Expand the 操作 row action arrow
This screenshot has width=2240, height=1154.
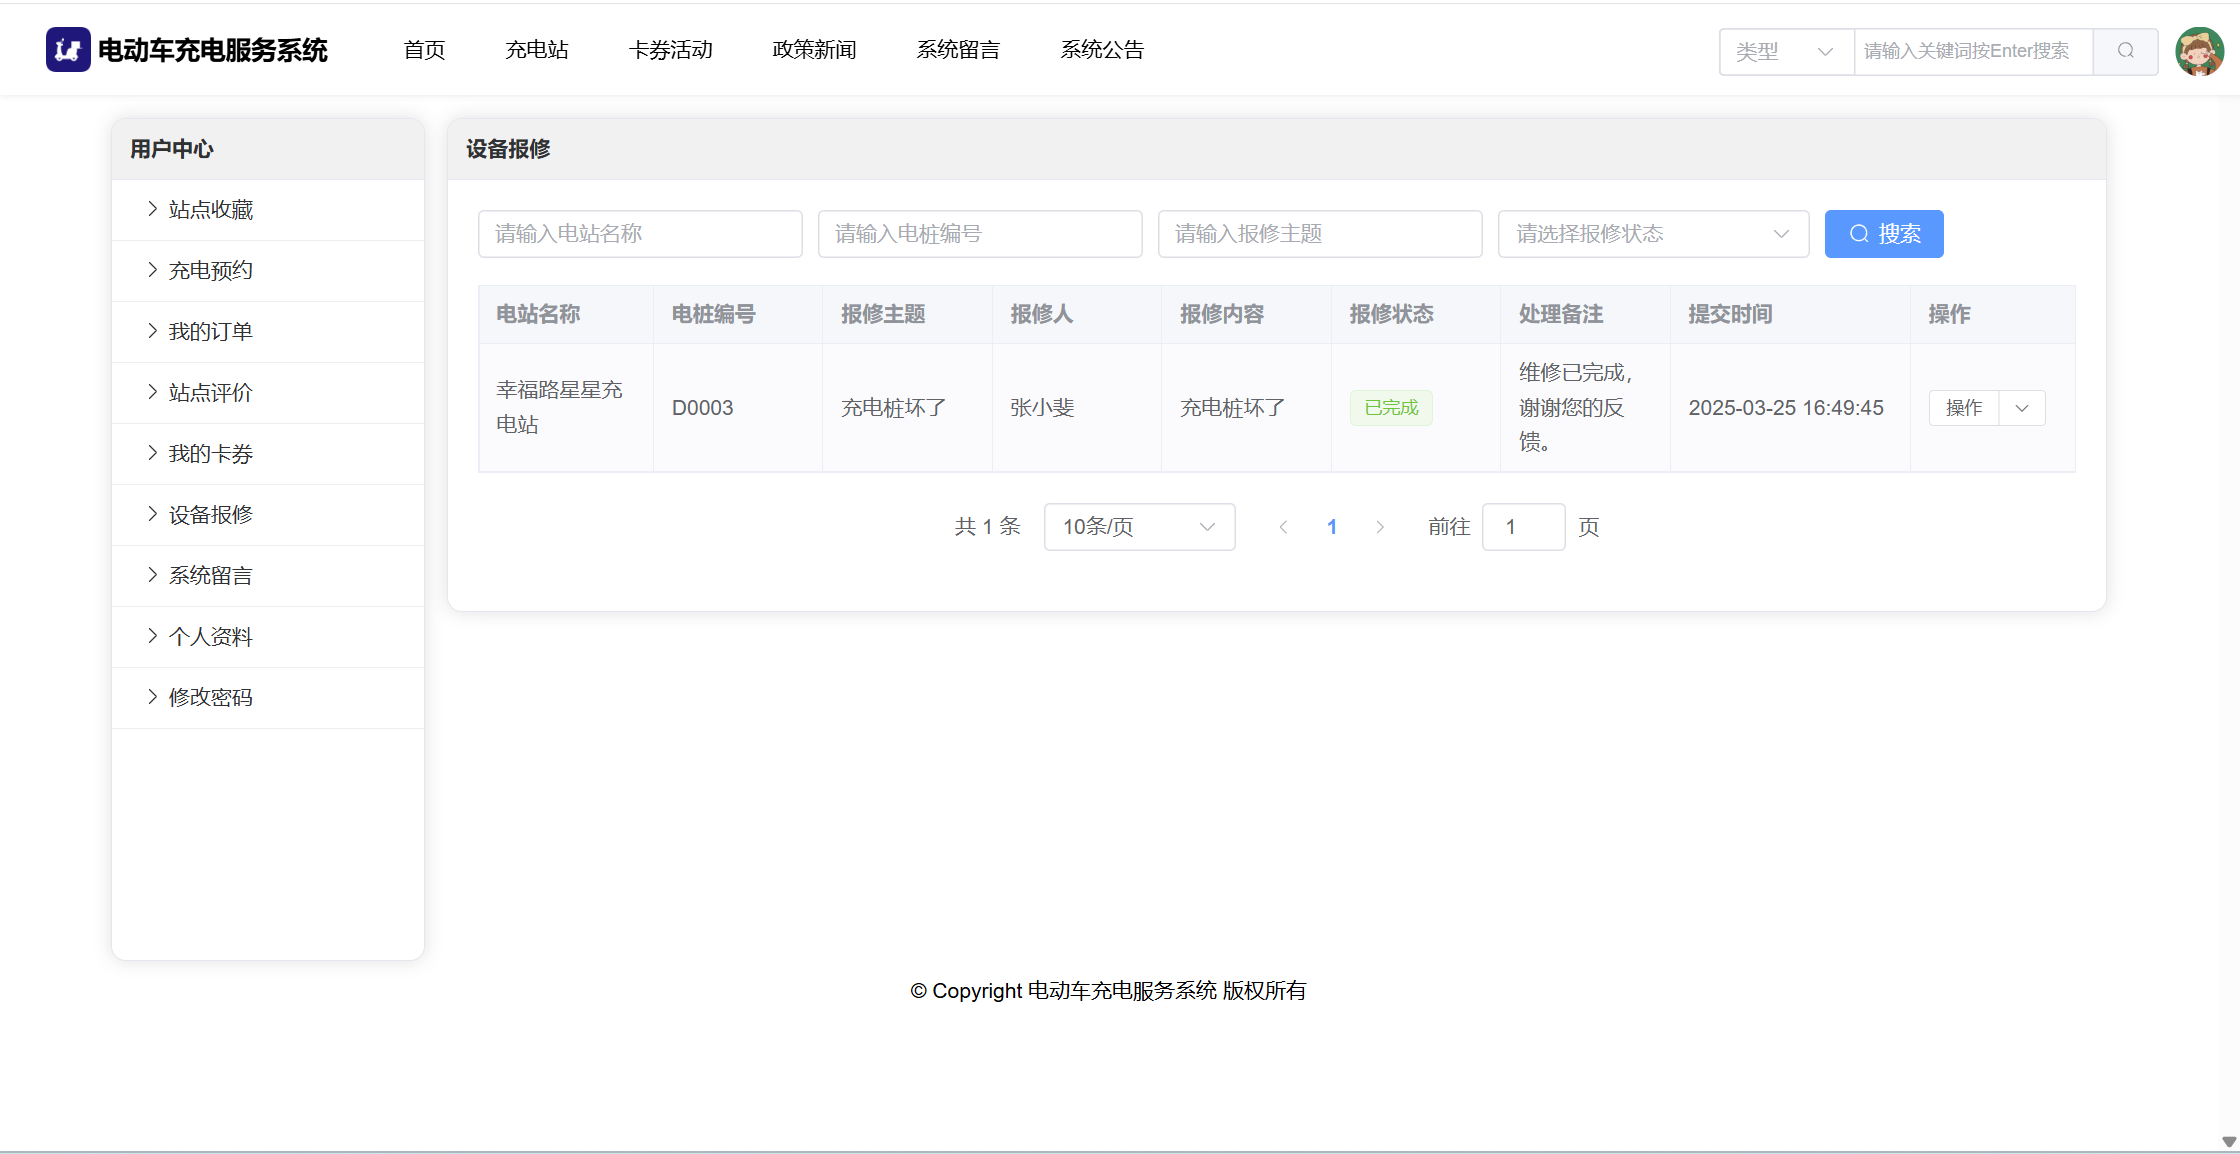2022,408
